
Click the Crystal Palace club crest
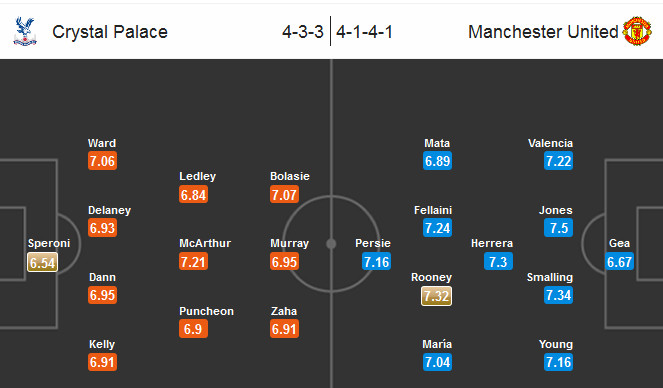point(25,31)
